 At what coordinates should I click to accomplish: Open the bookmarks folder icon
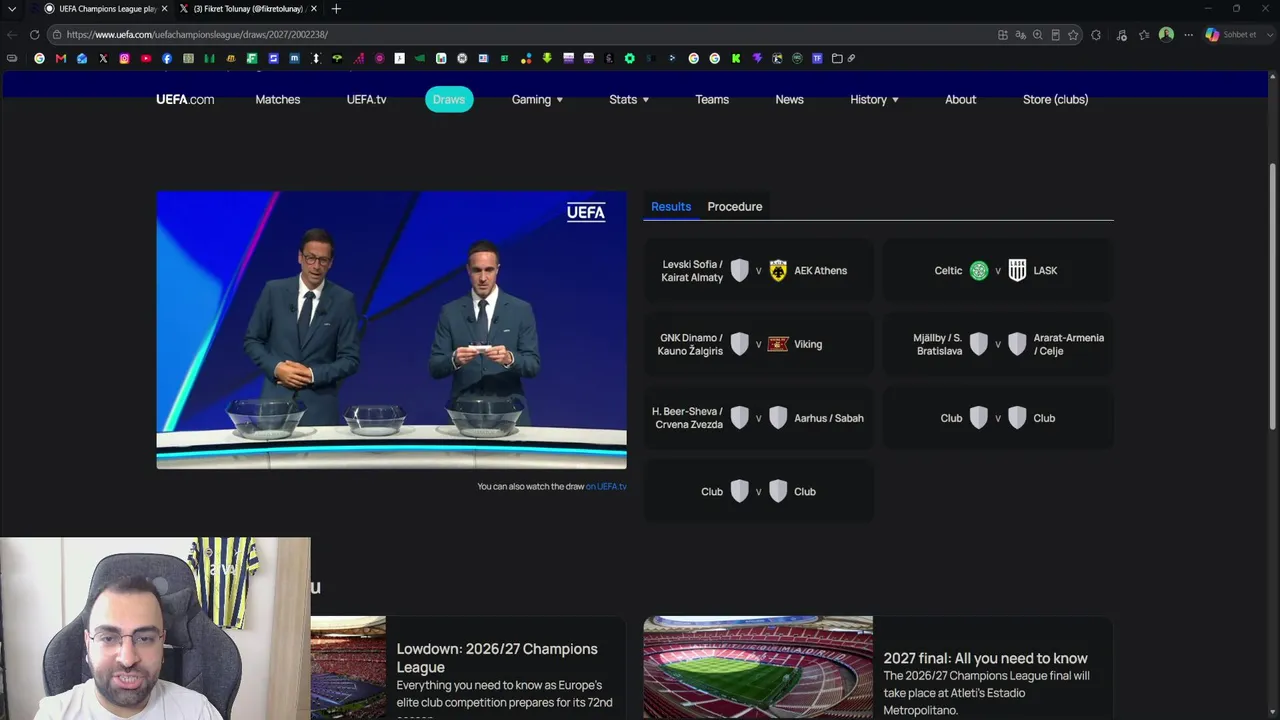pos(837,58)
